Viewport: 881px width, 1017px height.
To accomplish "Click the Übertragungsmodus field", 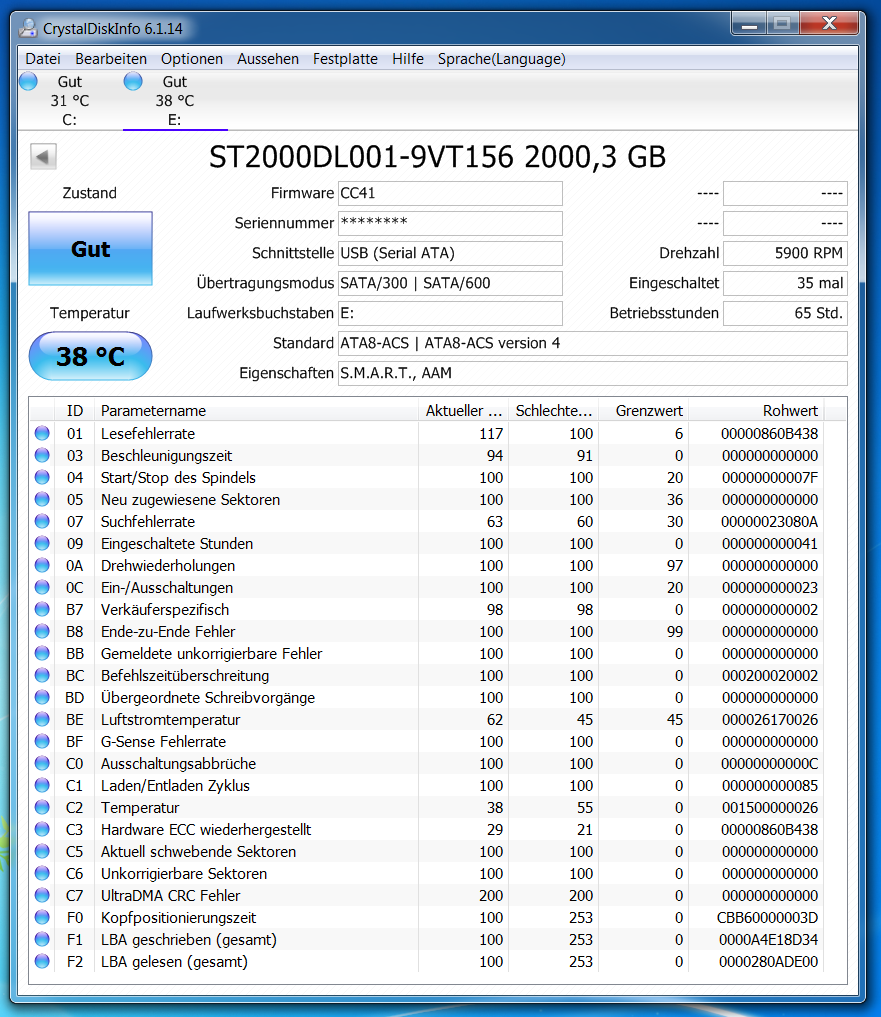I will tap(450, 283).
